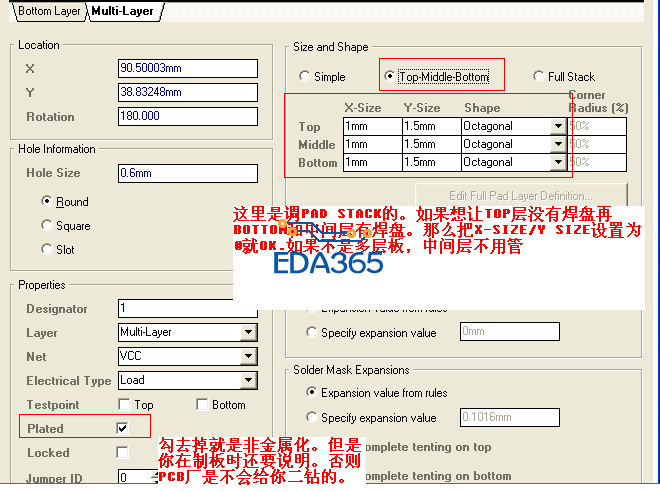Choose the Simple size and shape mode
Image resolution: width=660 pixels, height=492 pixels.
pyautogui.click(x=304, y=77)
